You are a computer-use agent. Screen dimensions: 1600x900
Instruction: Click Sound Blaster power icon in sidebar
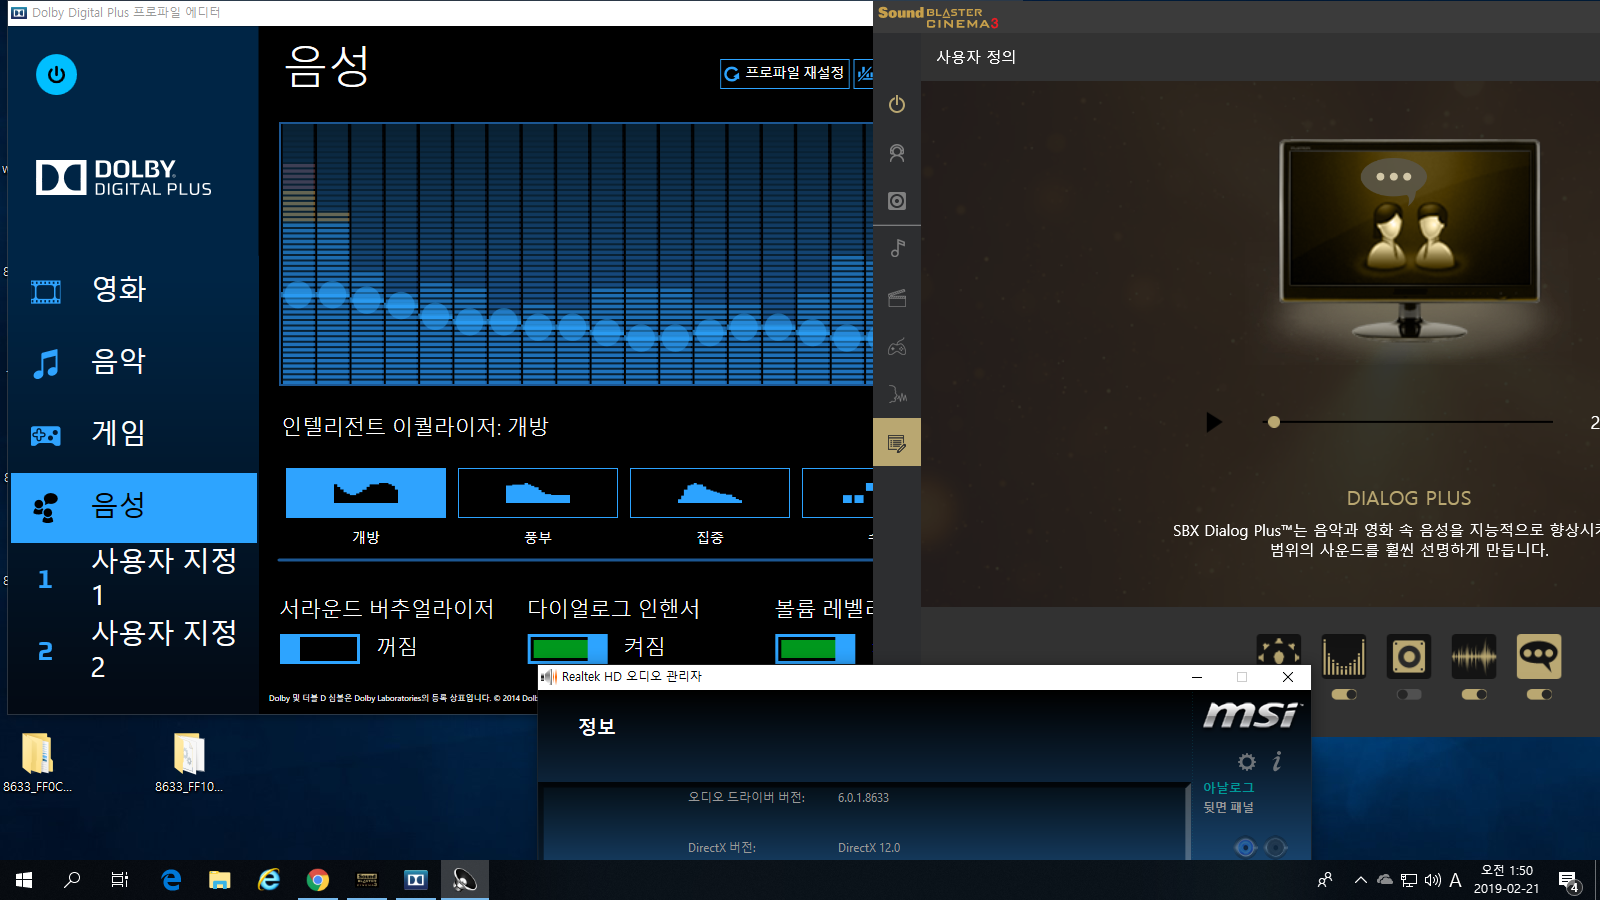click(x=897, y=104)
